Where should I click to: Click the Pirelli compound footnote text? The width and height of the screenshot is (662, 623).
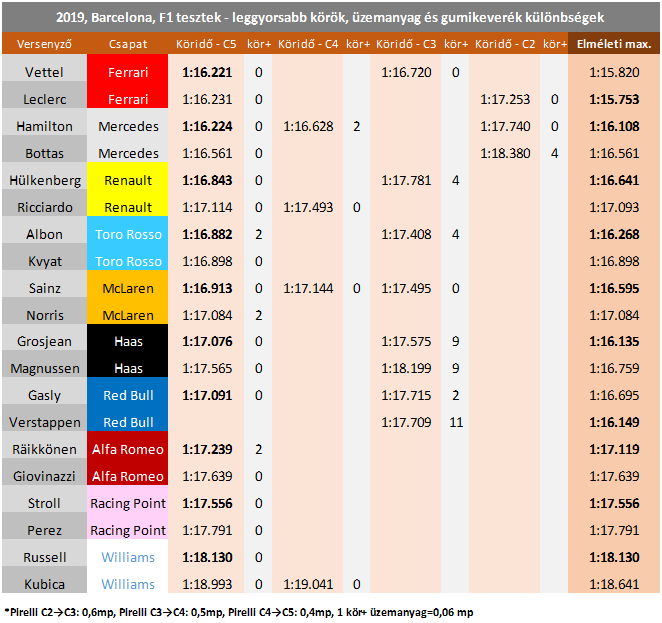[x=239, y=612]
